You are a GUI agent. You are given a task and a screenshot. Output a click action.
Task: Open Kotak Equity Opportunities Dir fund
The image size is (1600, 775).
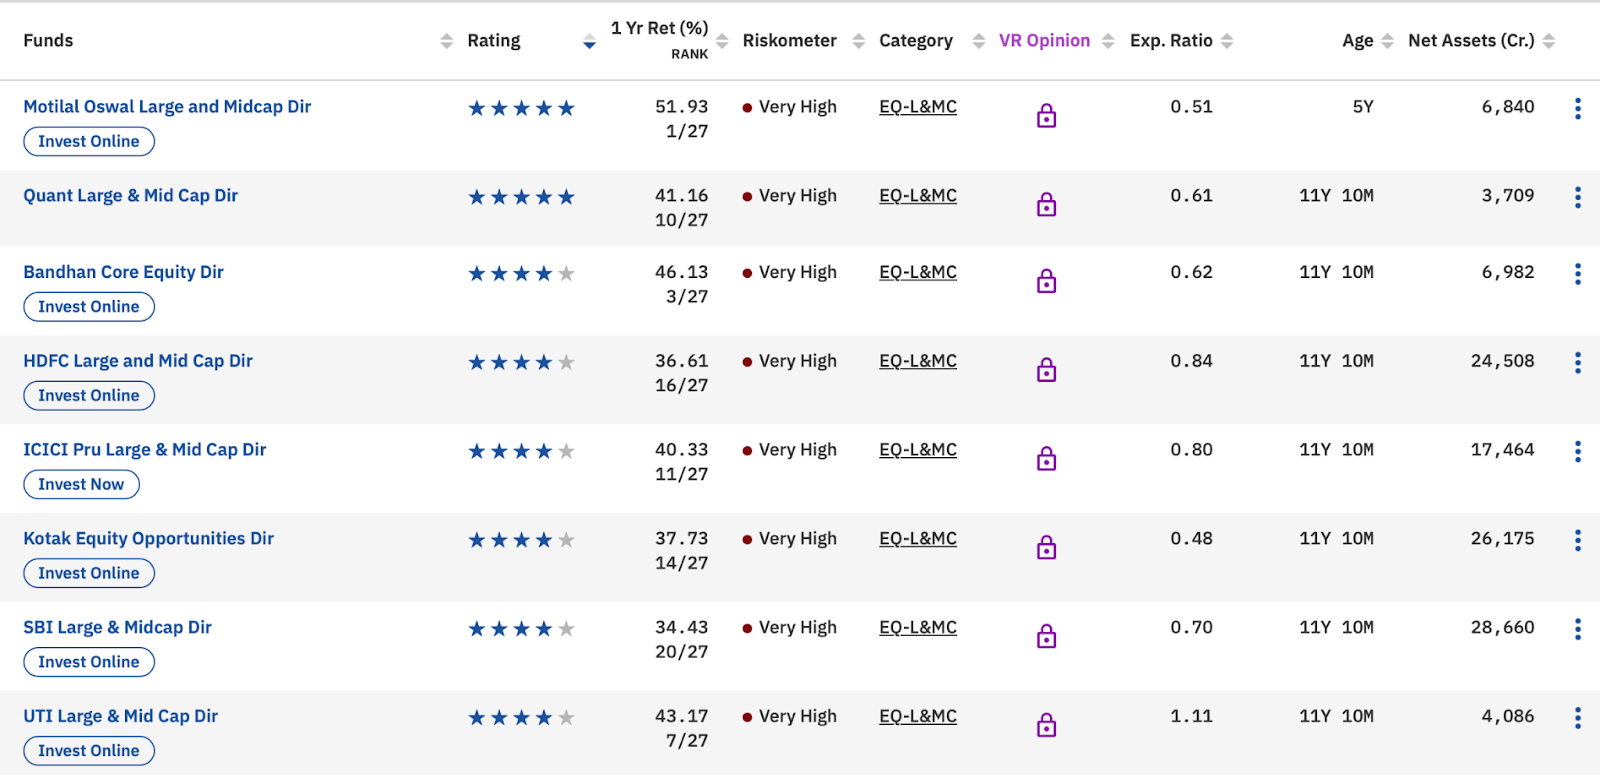pos(149,538)
